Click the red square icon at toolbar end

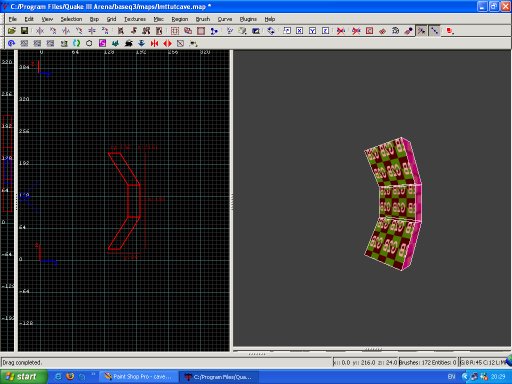pos(450,31)
